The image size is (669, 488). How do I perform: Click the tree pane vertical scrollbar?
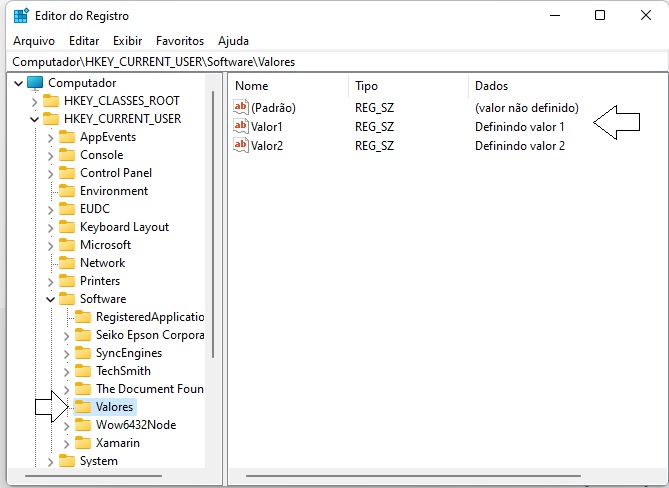pyautogui.click(x=211, y=220)
